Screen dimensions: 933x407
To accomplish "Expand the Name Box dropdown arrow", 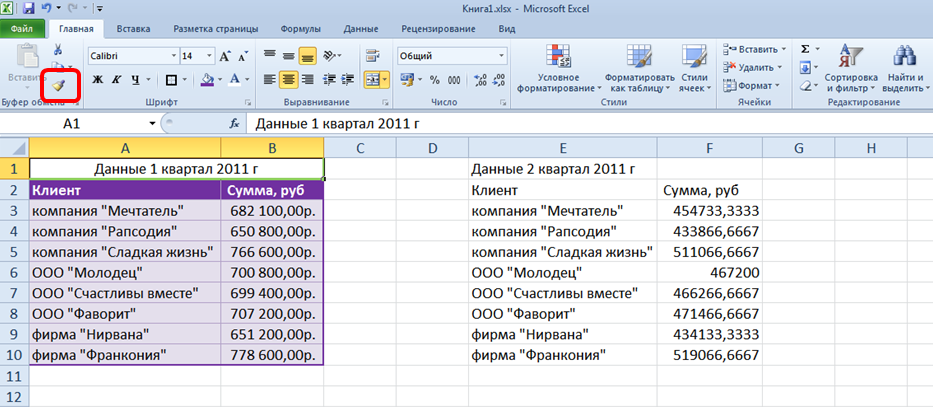I will click(x=152, y=124).
